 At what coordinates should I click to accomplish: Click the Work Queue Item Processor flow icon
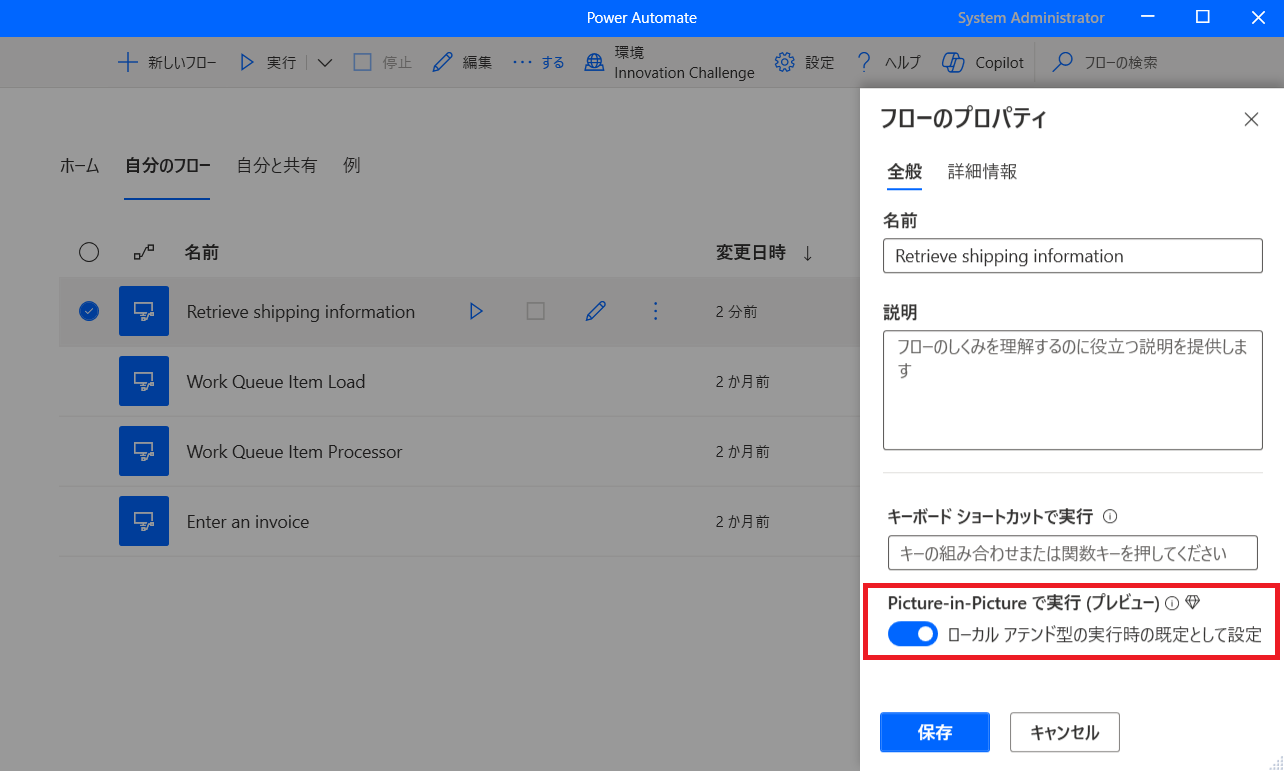click(144, 451)
